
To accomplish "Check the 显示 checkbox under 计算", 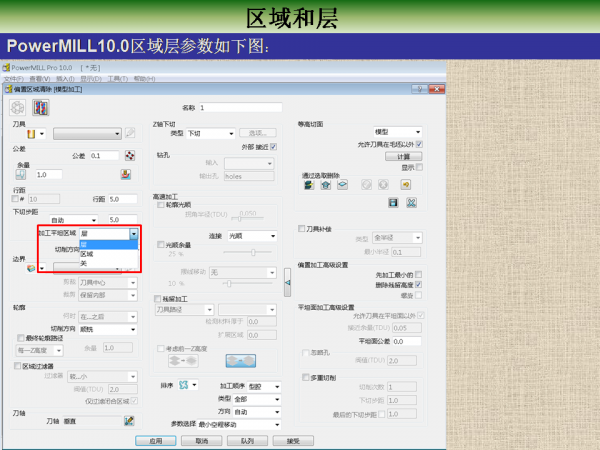I will tap(419, 167).
